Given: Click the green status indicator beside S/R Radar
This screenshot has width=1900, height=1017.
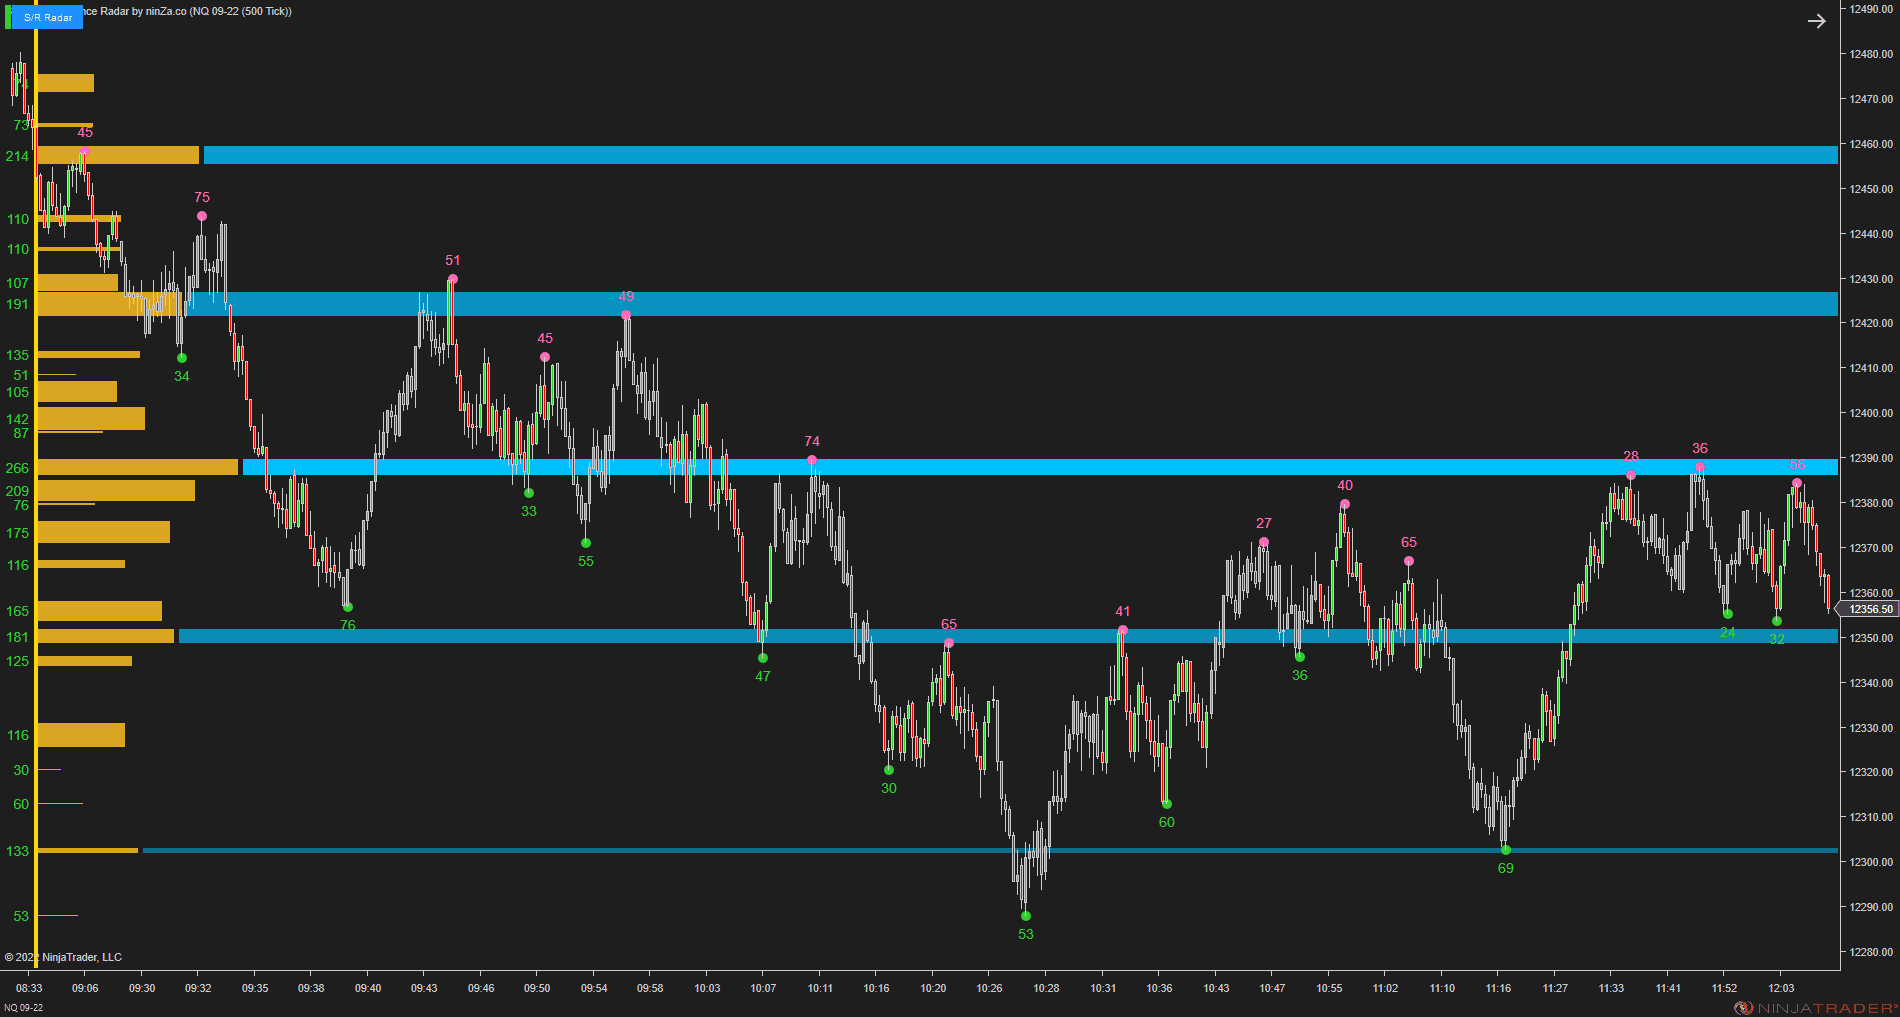Looking at the screenshot, I should [x=8, y=17].
